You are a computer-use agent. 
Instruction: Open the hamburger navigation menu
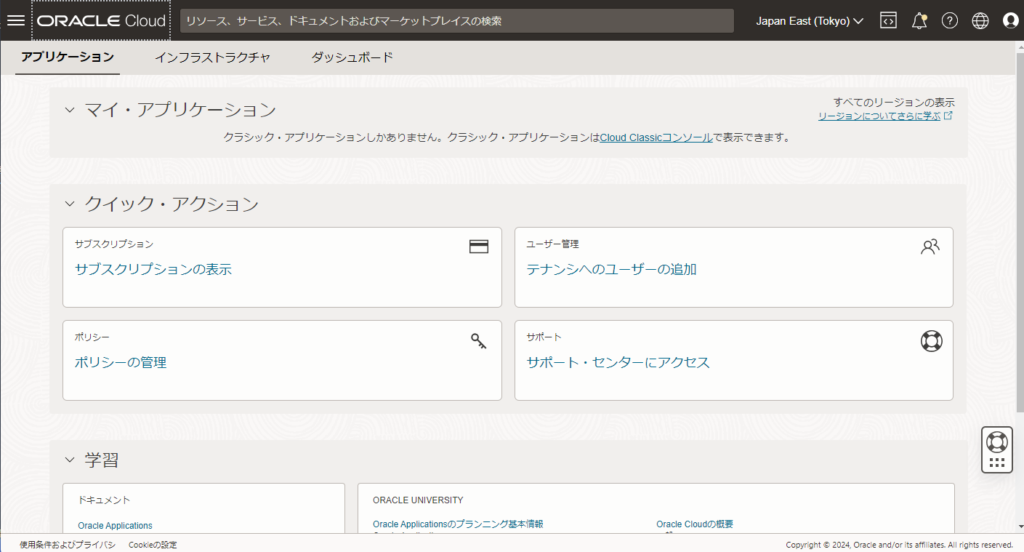pos(16,20)
